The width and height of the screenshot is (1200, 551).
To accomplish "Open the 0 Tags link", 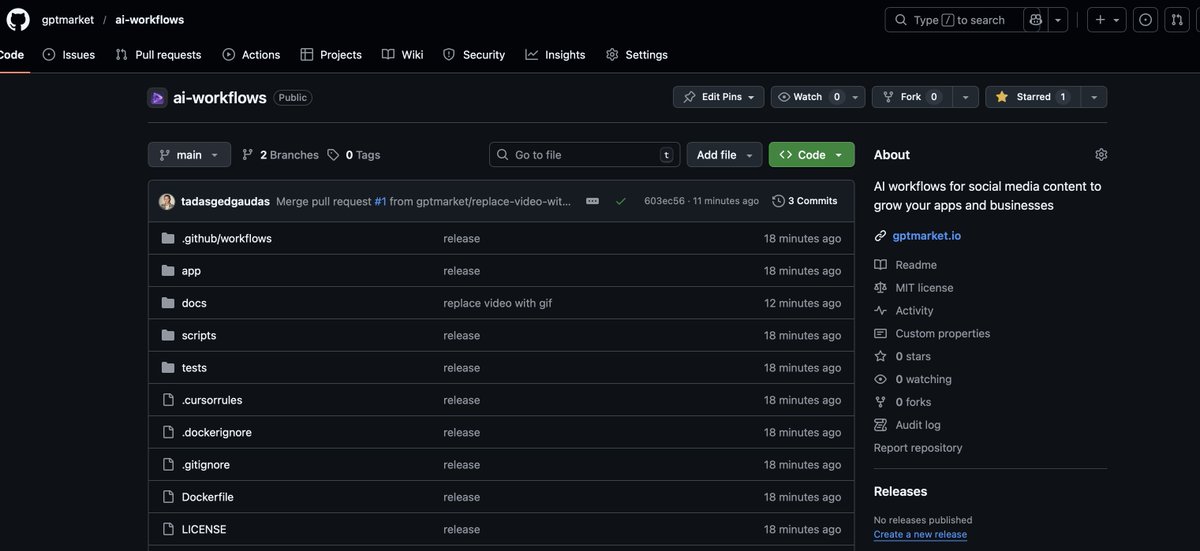I will click(354, 155).
